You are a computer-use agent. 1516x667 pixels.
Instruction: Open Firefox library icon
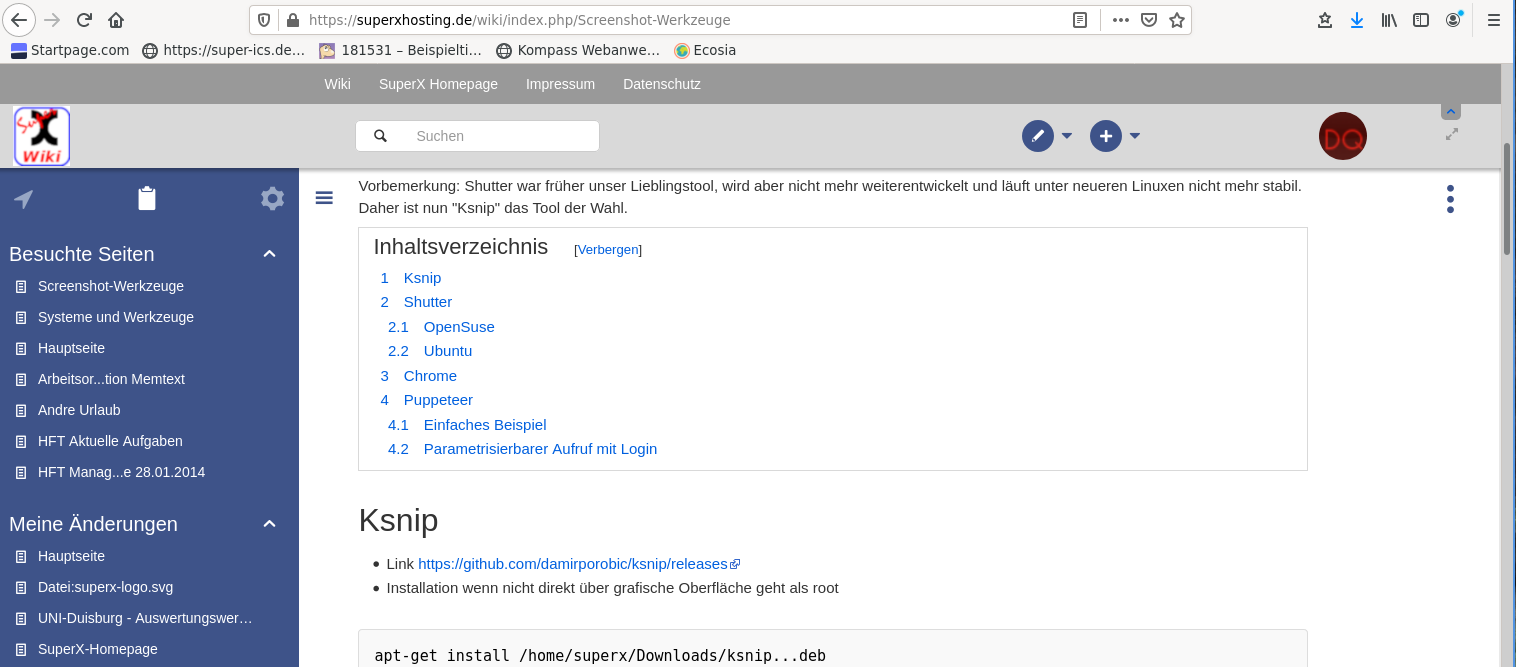click(x=1389, y=20)
